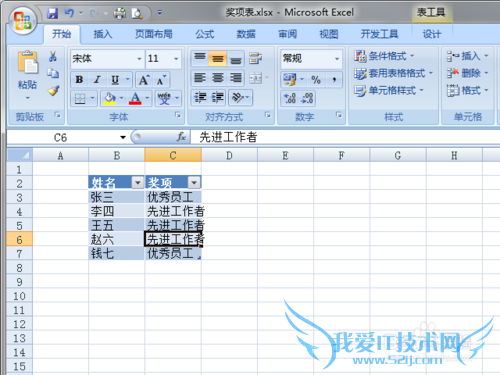Click 插入 cells button
Image resolution: width=500 pixels, height=375 pixels.
[x=467, y=56]
